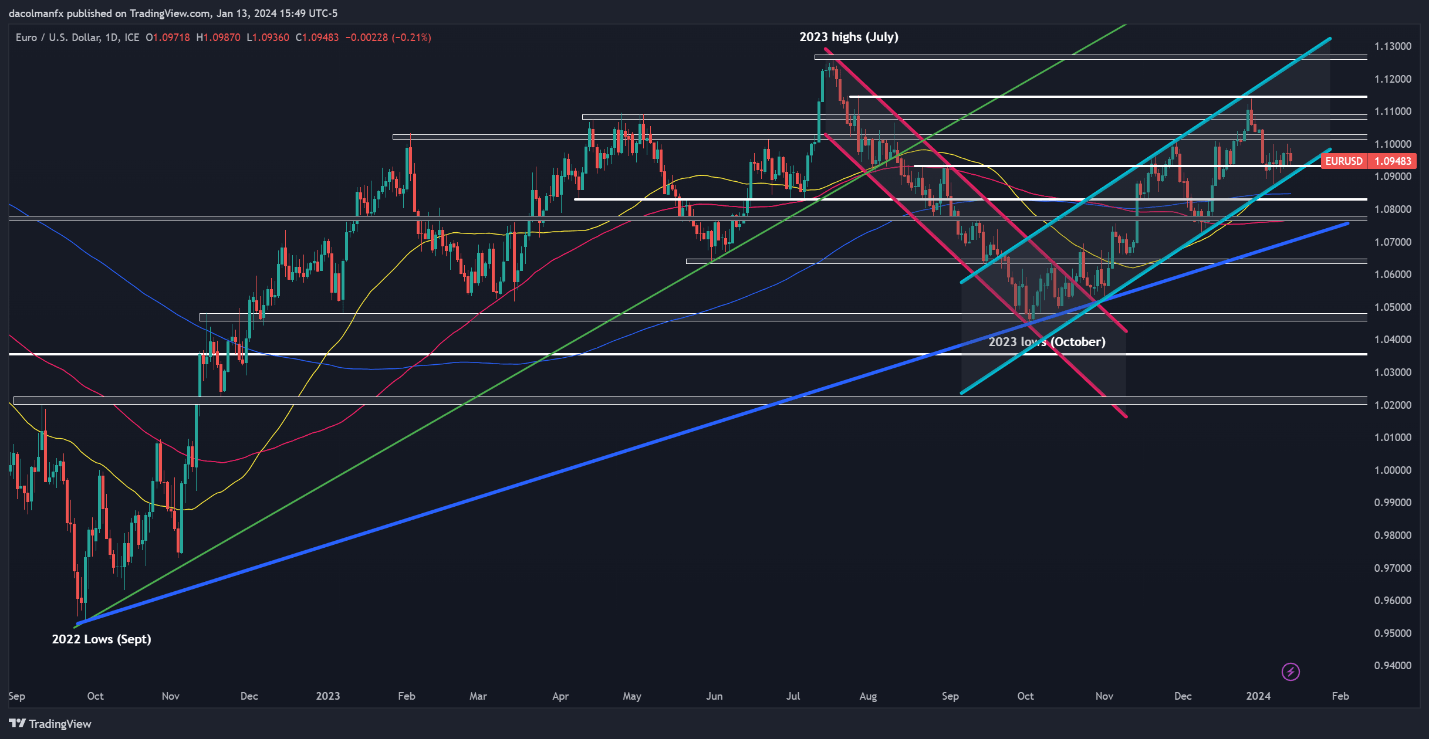The image size is (1429, 739).
Task: Select the "2023 highs (July)" annotation
Action: 850,37
